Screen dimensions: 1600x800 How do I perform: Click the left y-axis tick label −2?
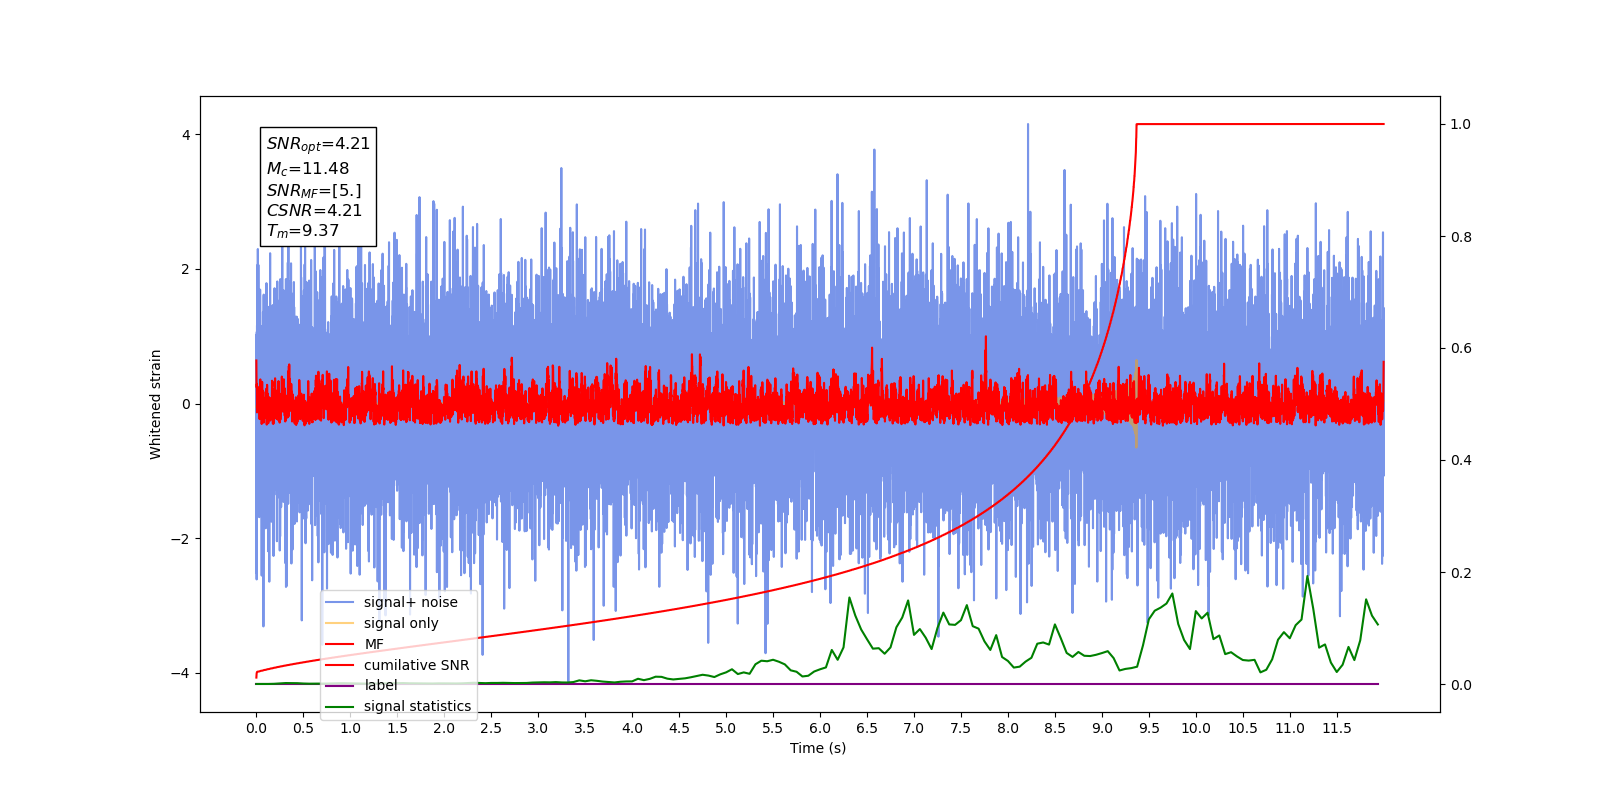coord(182,539)
